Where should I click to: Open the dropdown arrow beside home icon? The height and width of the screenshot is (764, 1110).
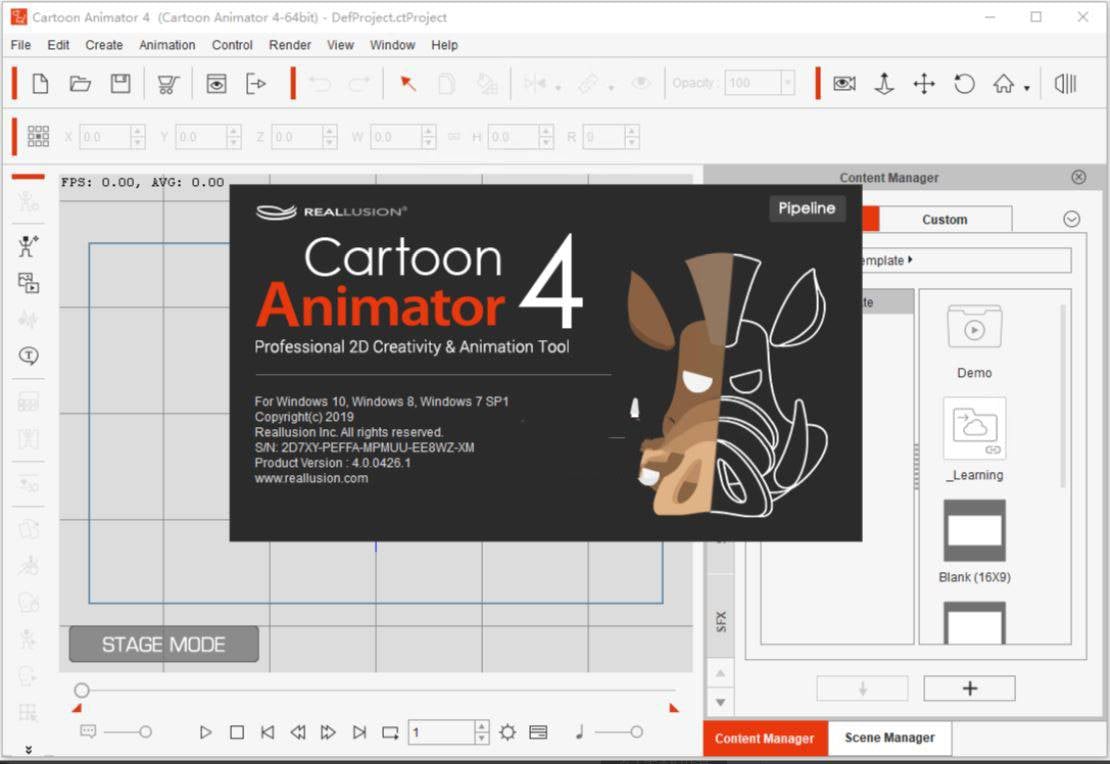(x=1026, y=89)
